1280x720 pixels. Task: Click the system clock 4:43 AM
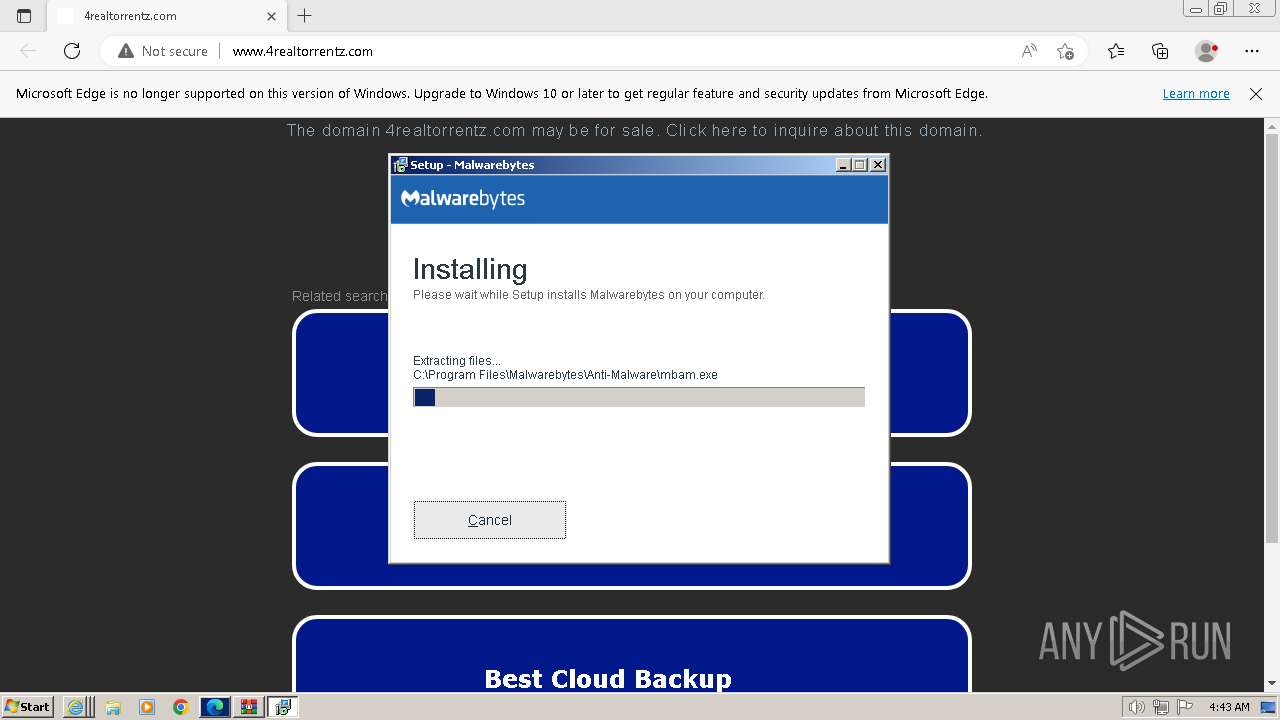(1229, 707)
